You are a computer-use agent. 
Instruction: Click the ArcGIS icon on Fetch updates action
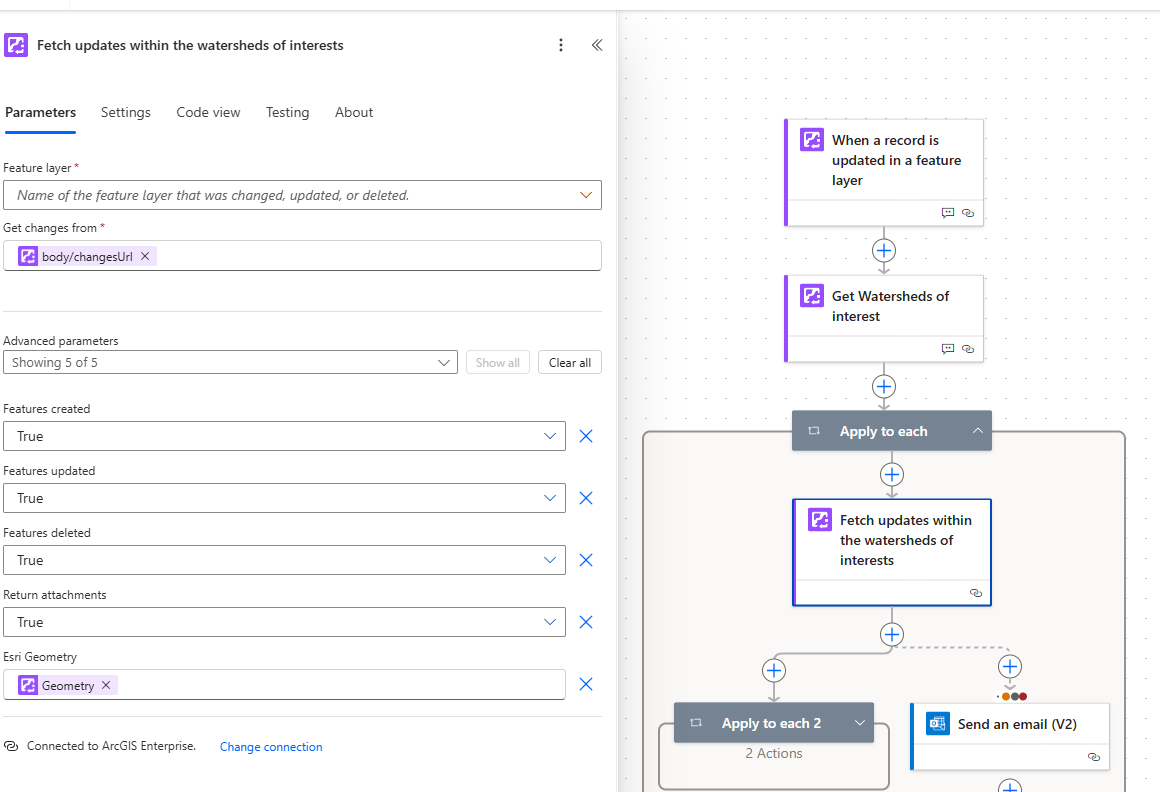[819, 519]
